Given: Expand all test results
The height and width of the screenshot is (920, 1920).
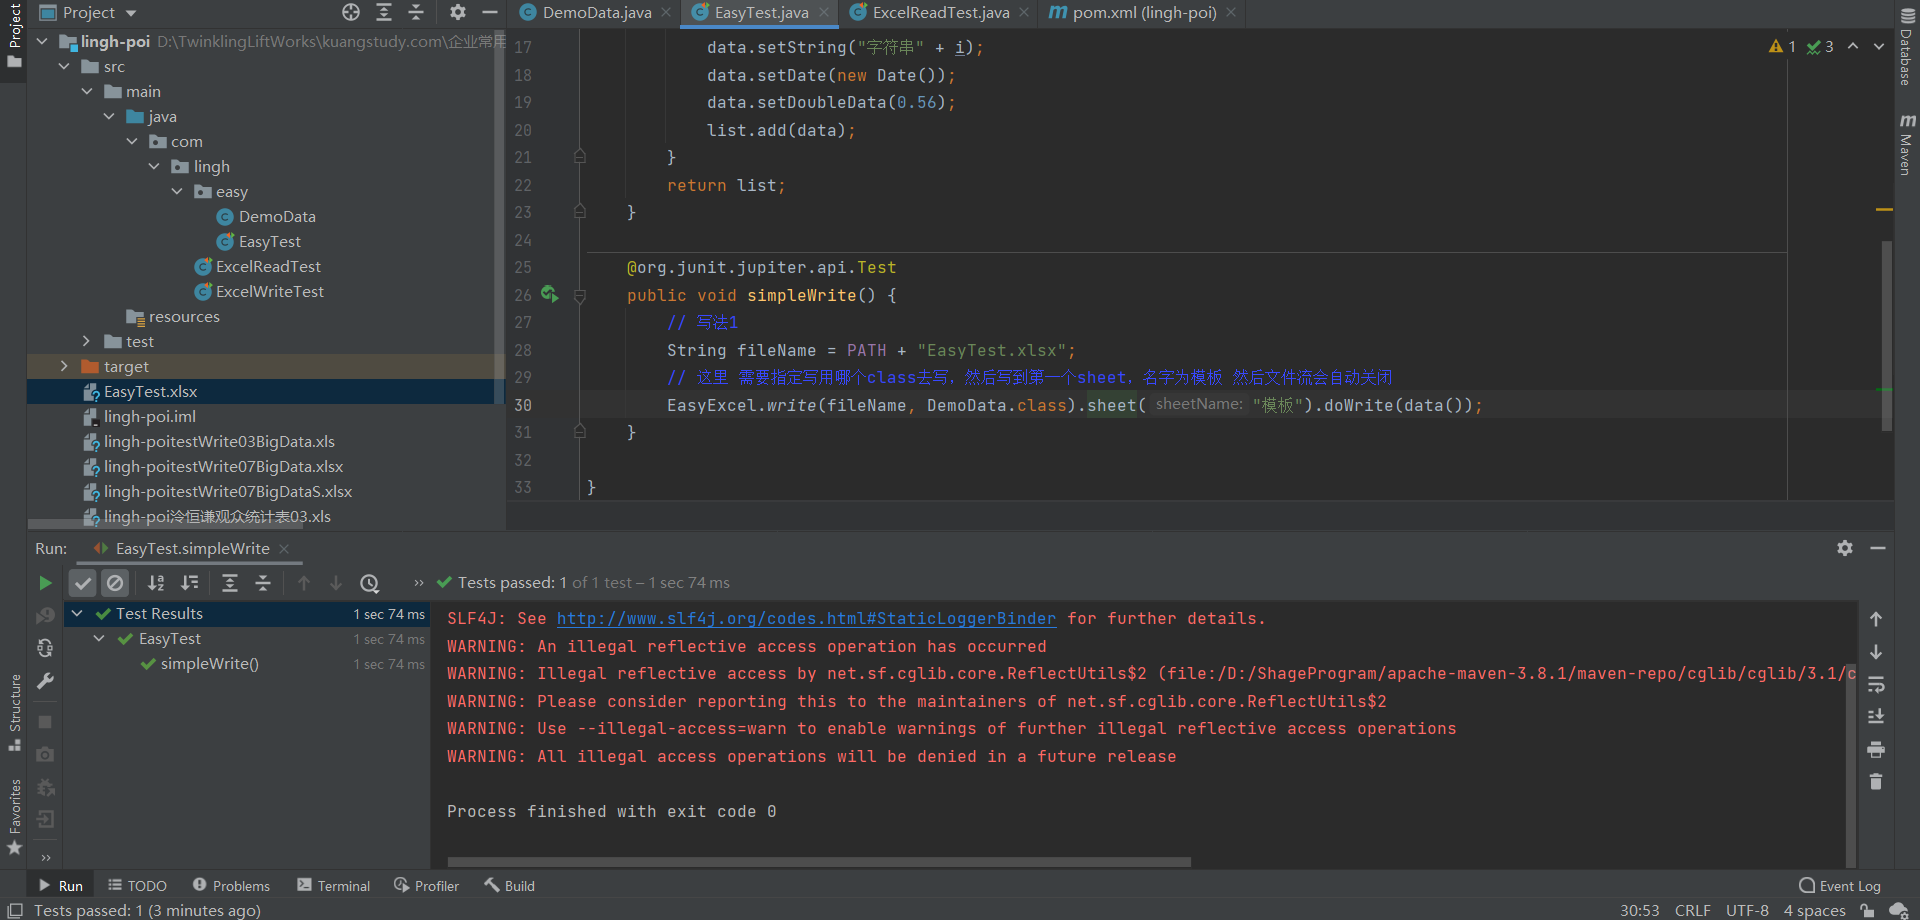Looking at the screenshot, I should (230, 583).
